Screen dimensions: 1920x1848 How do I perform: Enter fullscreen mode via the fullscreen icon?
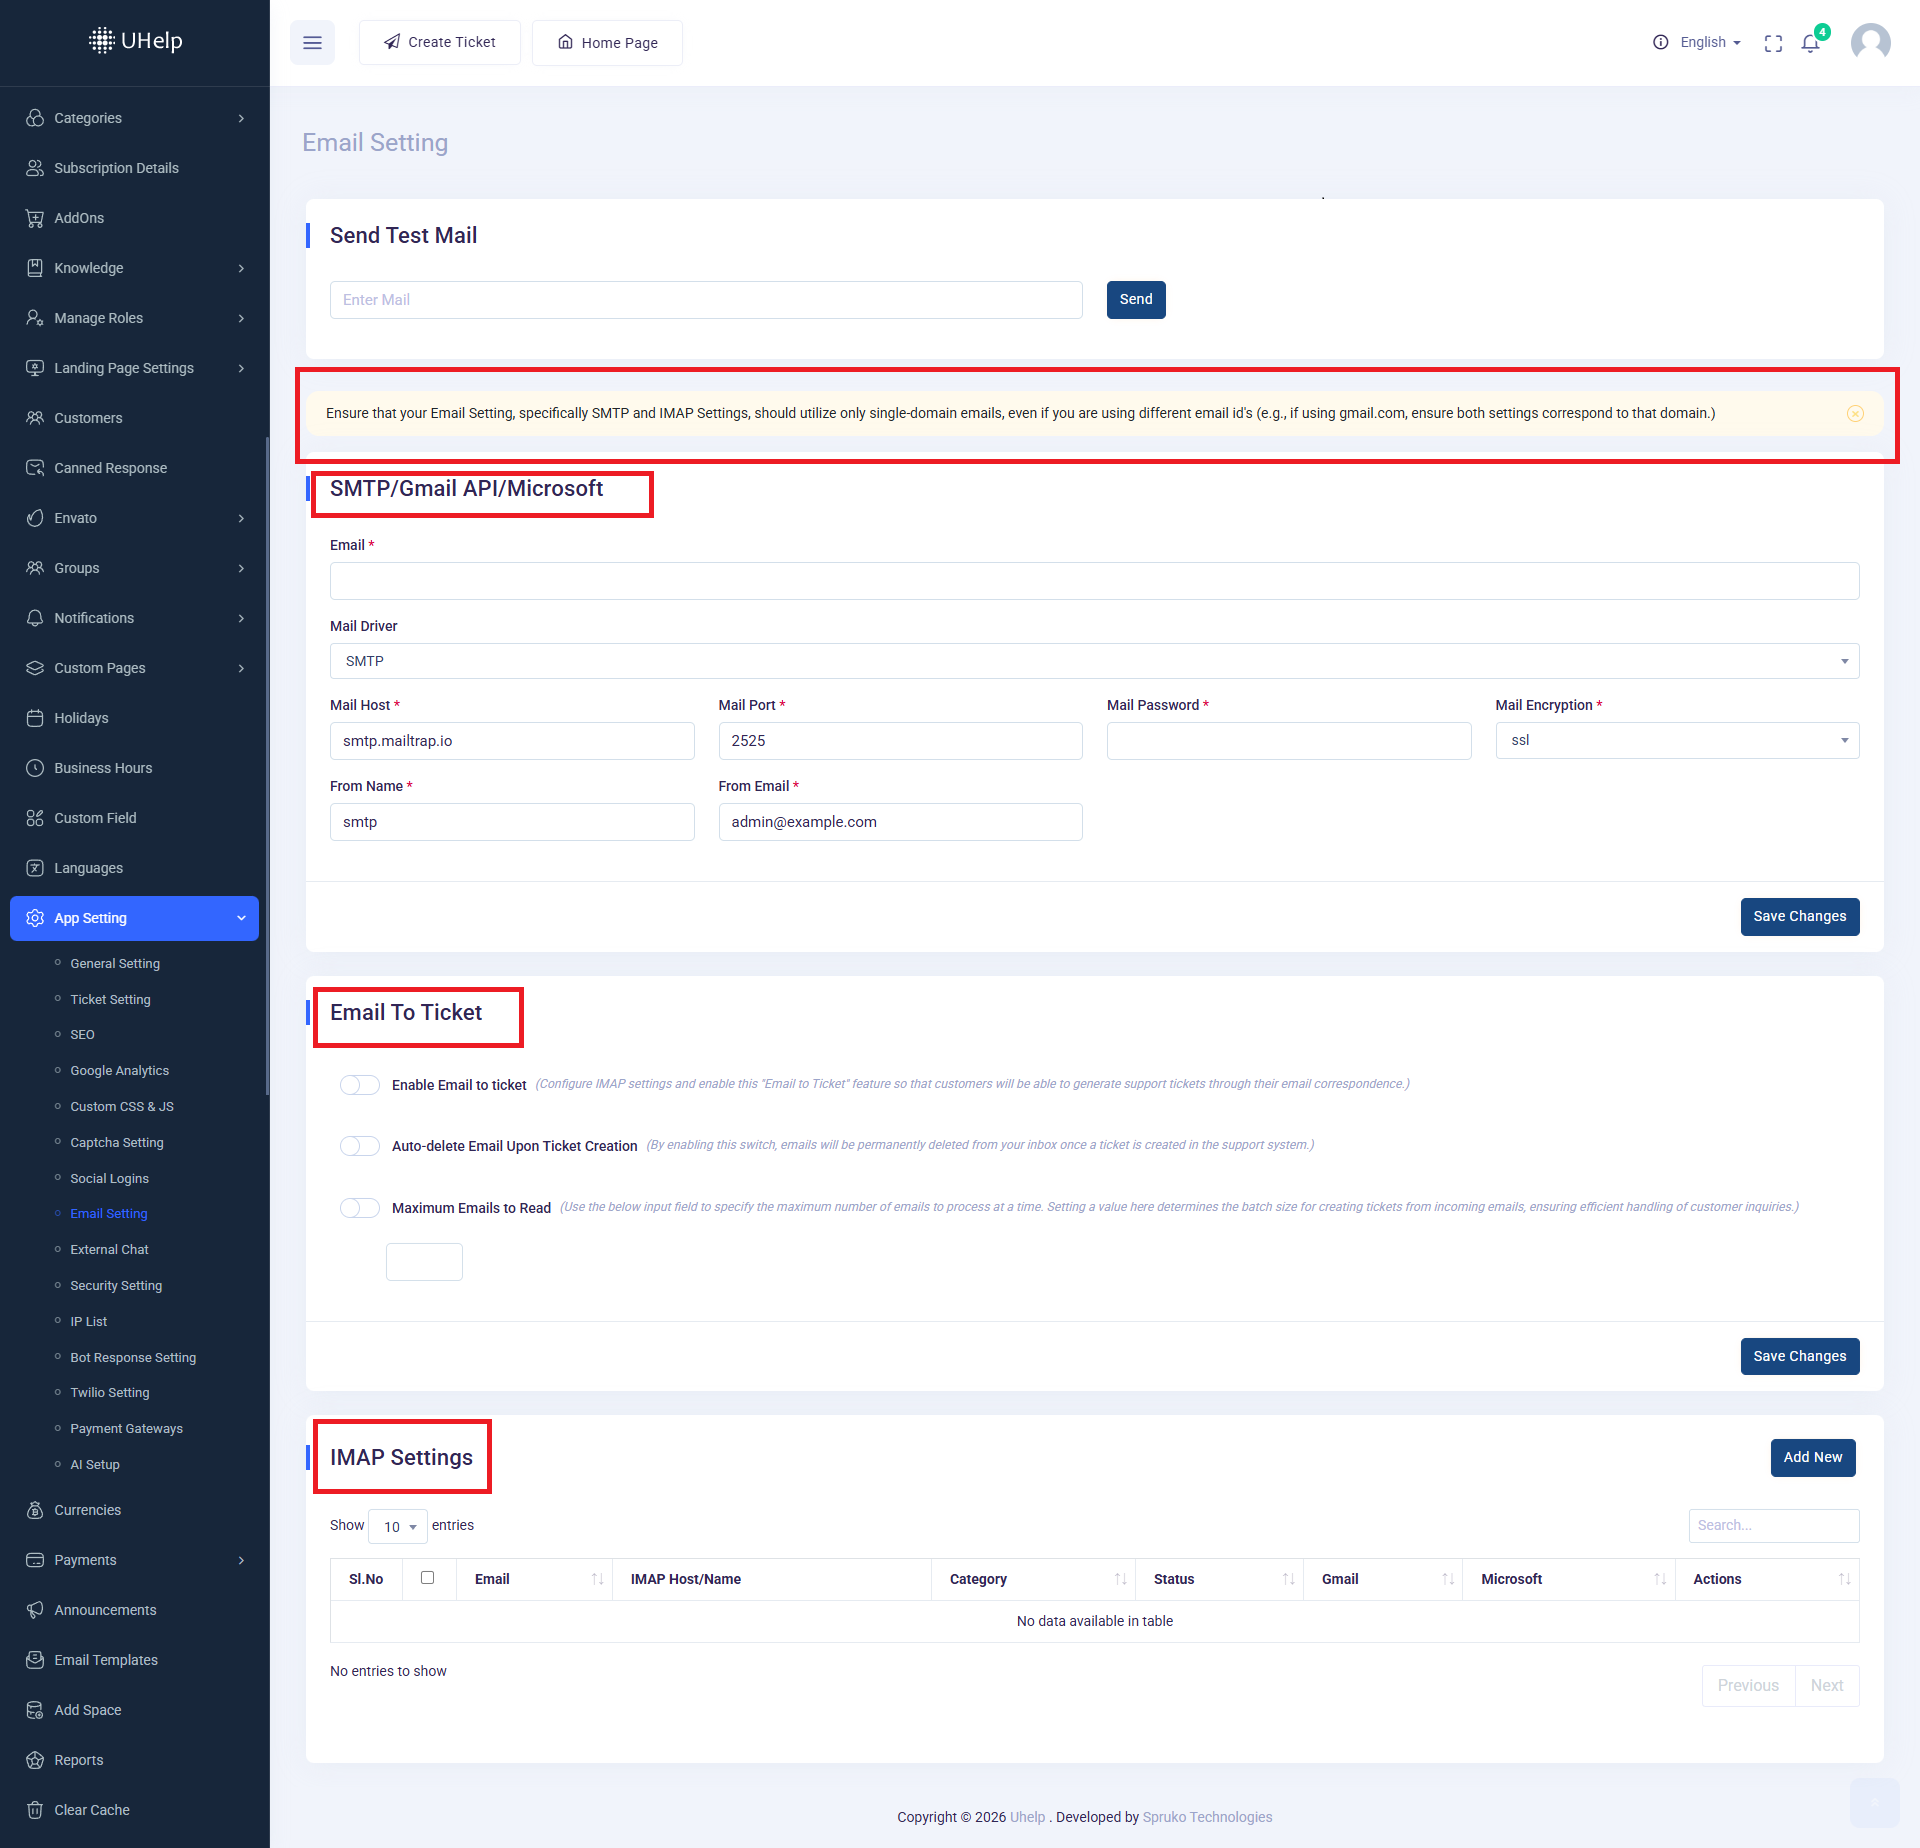[x=1773, y=43]
